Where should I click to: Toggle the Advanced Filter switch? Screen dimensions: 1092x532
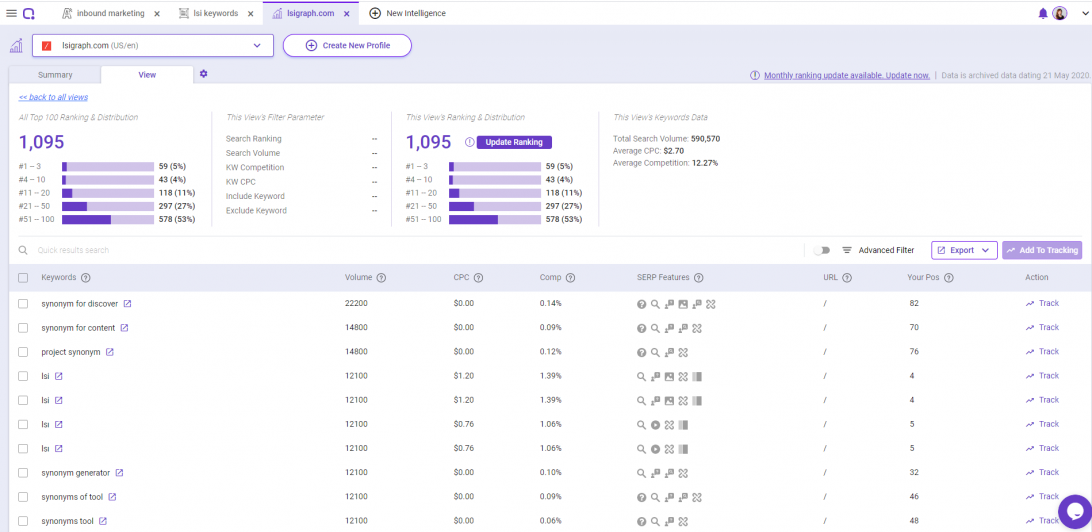(x=822, y=250)
